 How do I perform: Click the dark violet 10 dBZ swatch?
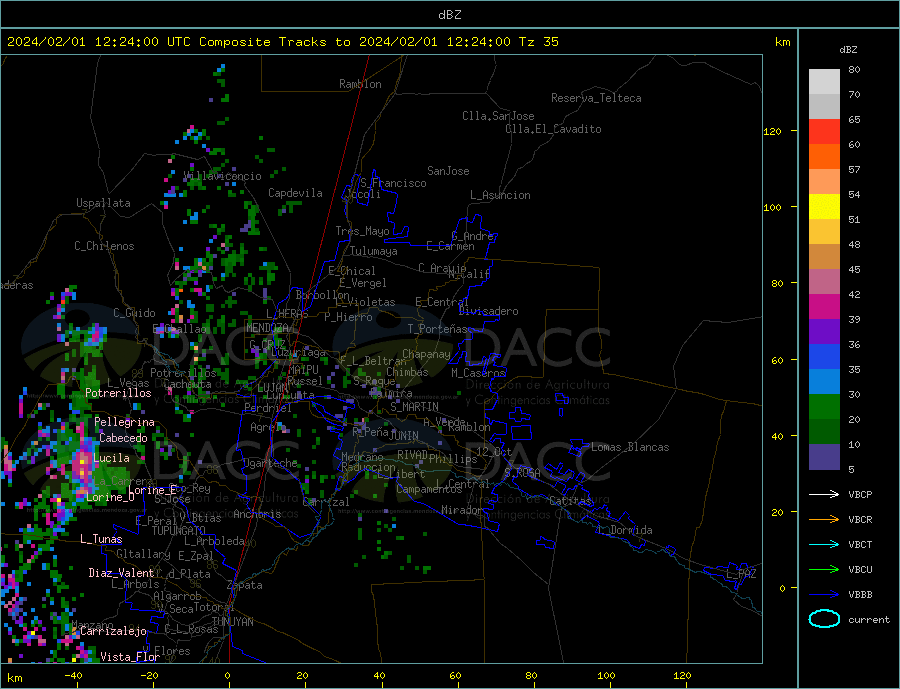coord(824,457)
